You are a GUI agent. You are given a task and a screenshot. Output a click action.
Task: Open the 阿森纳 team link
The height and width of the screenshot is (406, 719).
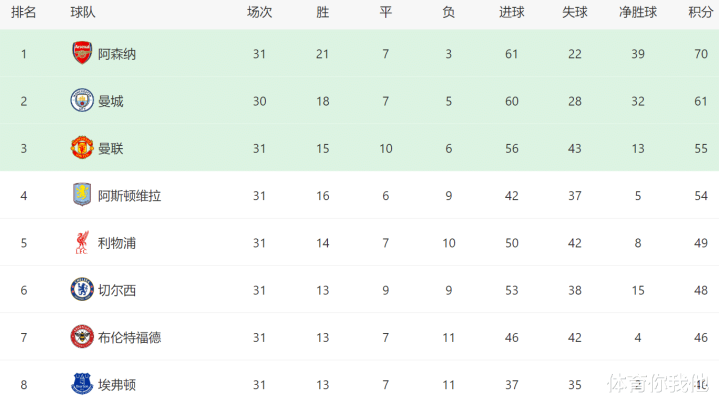[x=117, y=54]
